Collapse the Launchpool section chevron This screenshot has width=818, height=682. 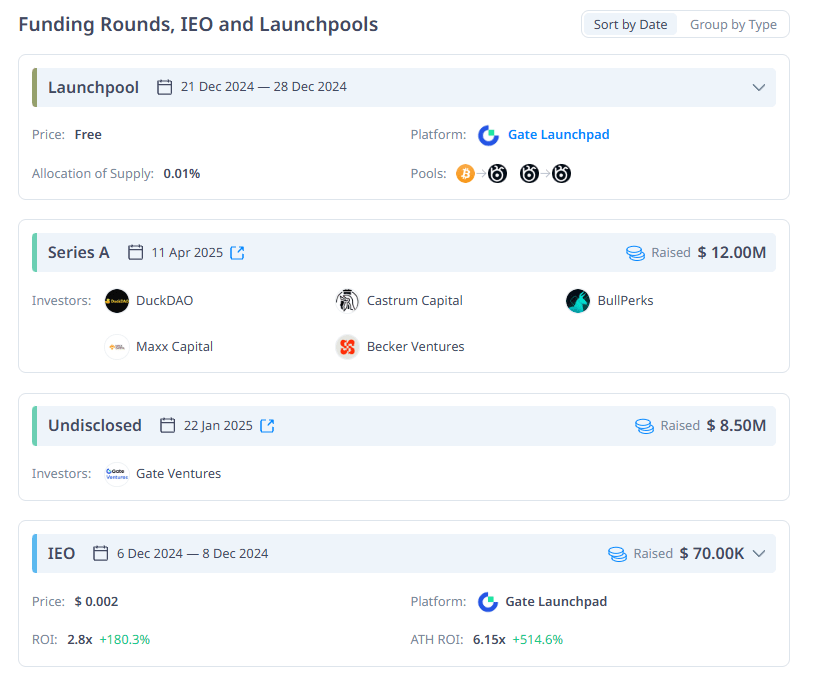(759, 87)
